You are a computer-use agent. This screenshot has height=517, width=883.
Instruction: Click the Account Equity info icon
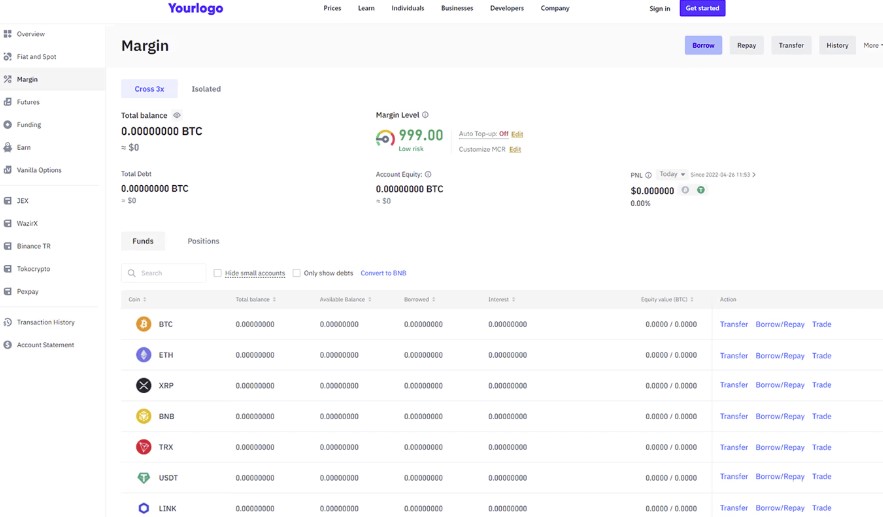point(428,175)
